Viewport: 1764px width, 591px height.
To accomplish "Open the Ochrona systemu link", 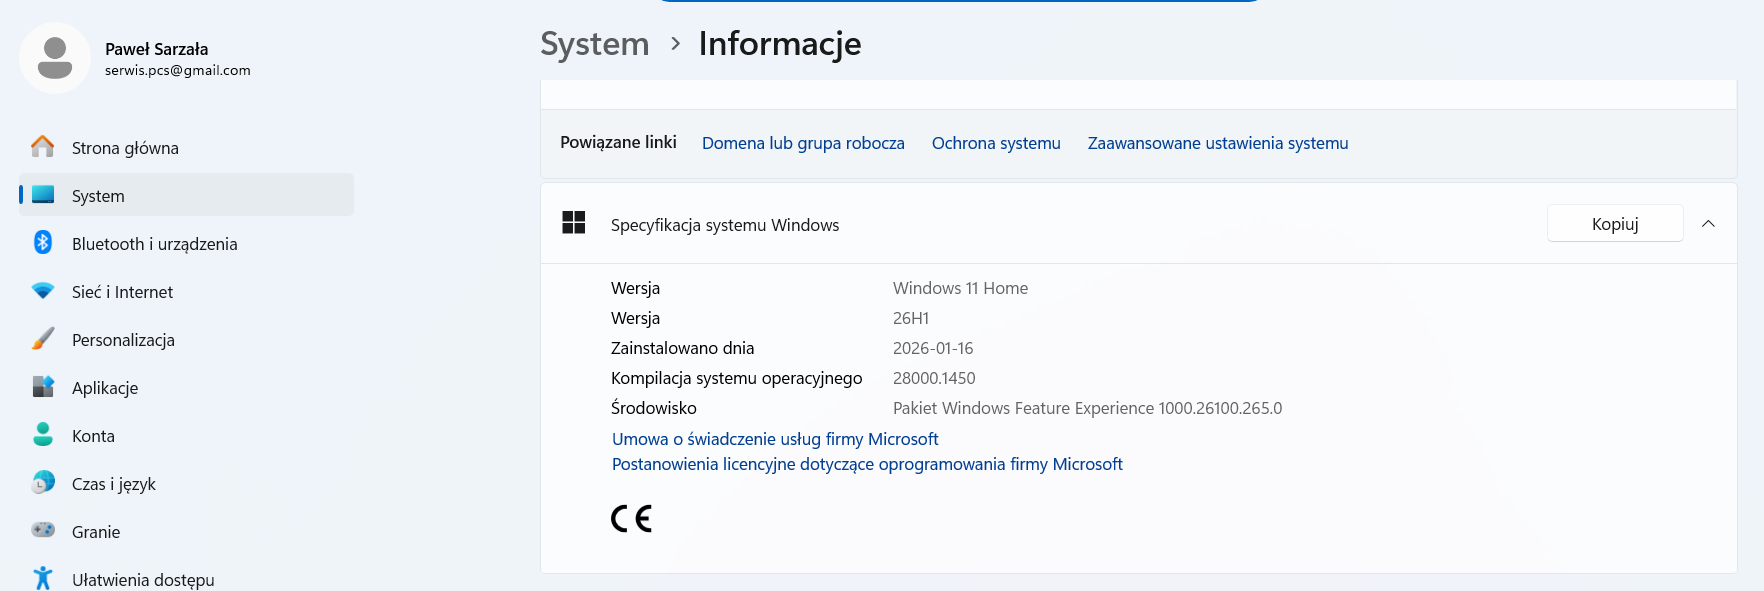I will click(x=996, y=143).
